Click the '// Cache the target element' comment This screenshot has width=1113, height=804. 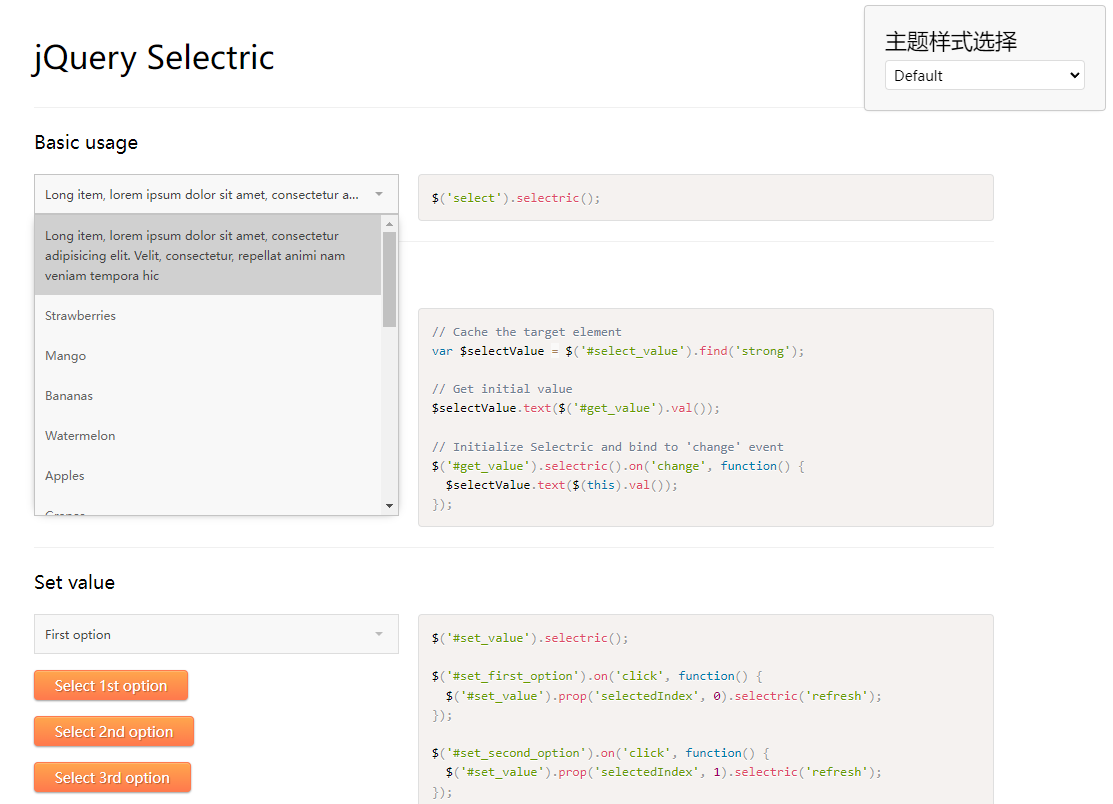527,331
